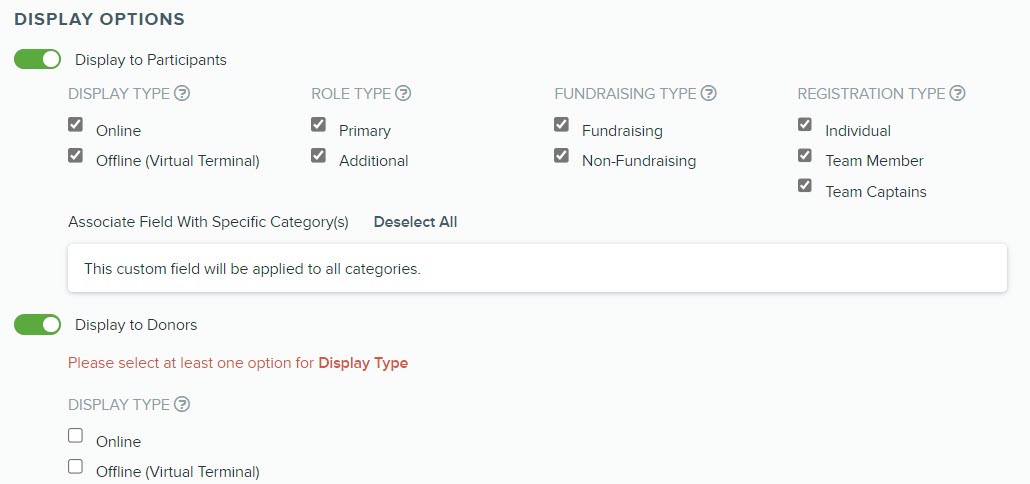Check donor Offline (Virtual Terminal) checkbox
Image resolution: width=1030 pixels, height=484 pixels.
tap(76, 466)
